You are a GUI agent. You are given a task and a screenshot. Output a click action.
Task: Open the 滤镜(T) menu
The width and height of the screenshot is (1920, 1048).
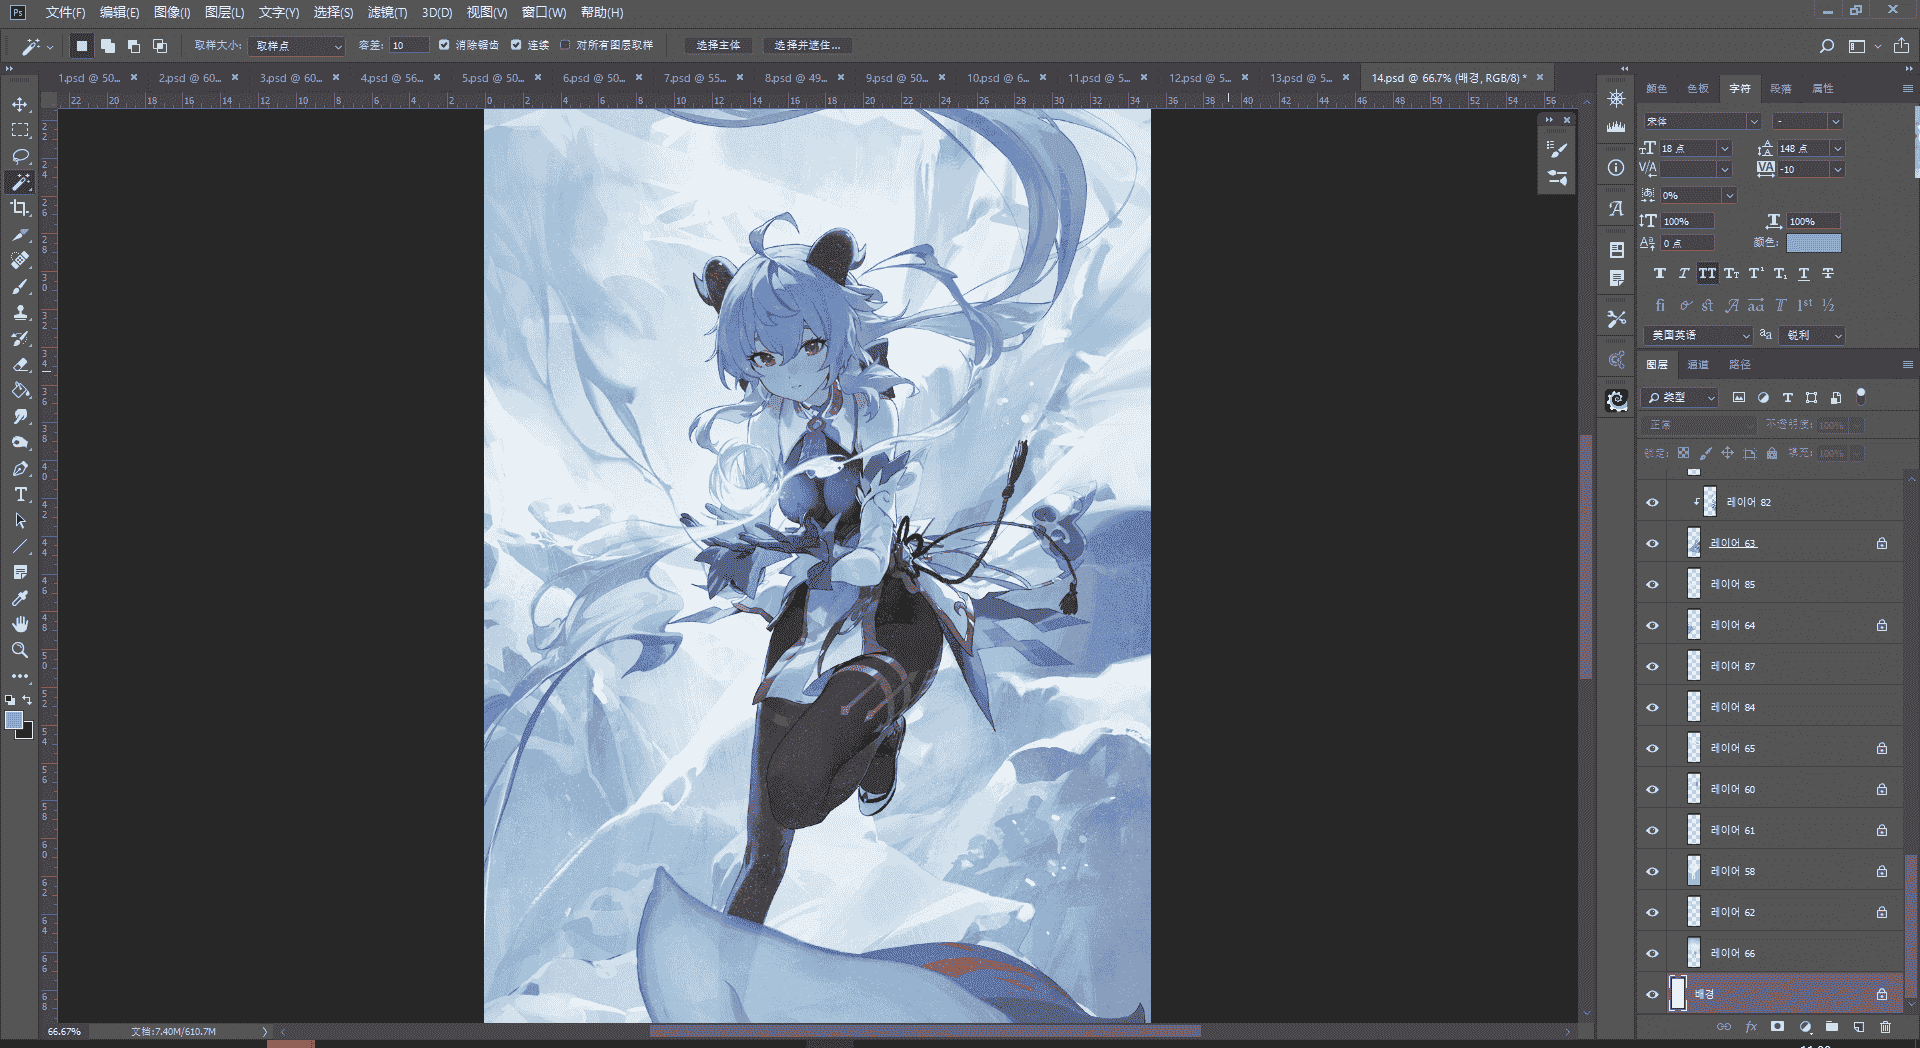(387, 12)
